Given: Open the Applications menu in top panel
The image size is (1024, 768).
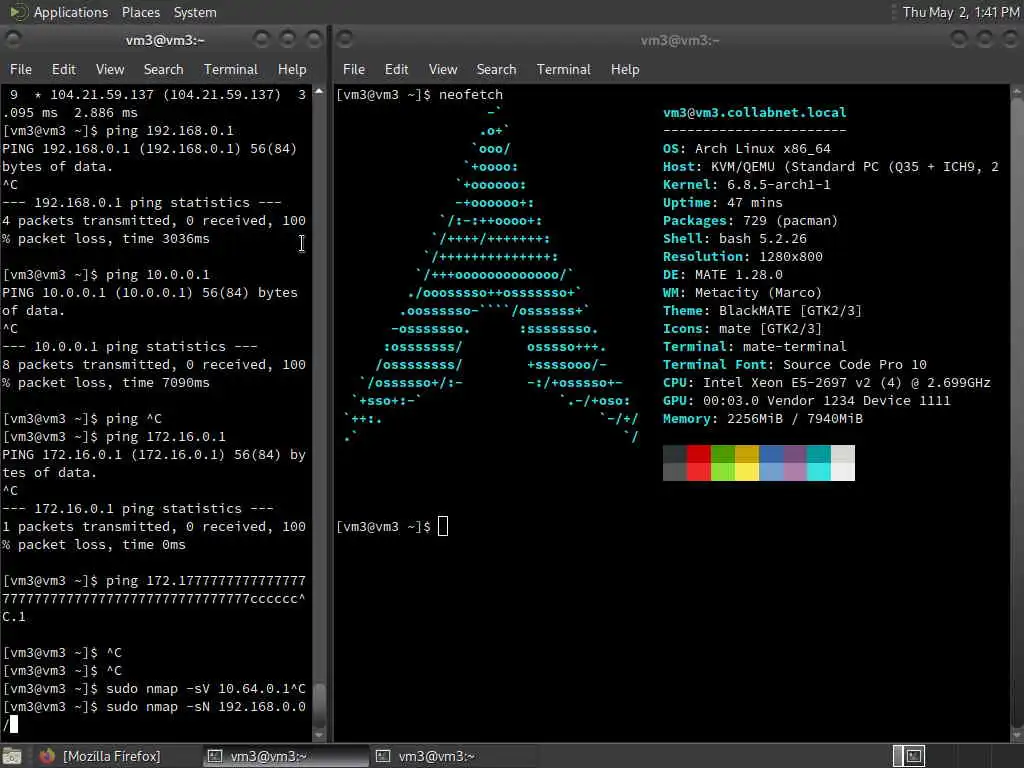Looking at the screenshot, I should 71,12.
